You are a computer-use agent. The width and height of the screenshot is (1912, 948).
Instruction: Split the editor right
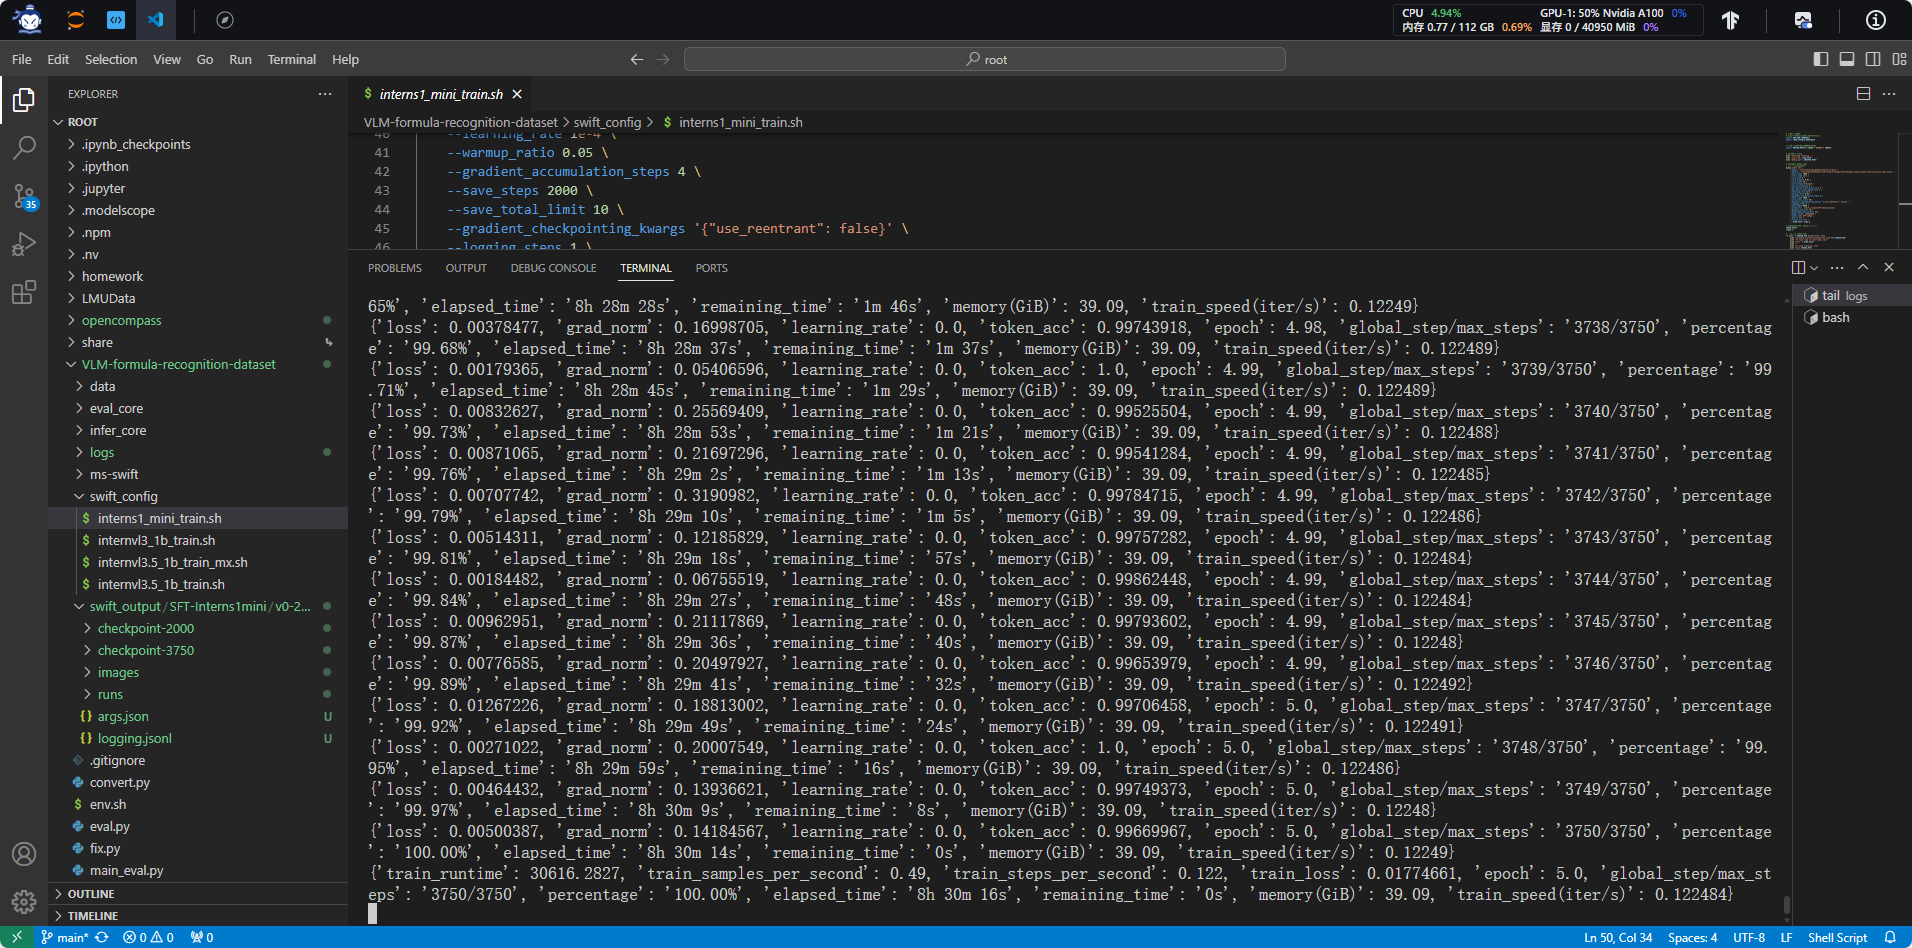[x=1863, y=94]
